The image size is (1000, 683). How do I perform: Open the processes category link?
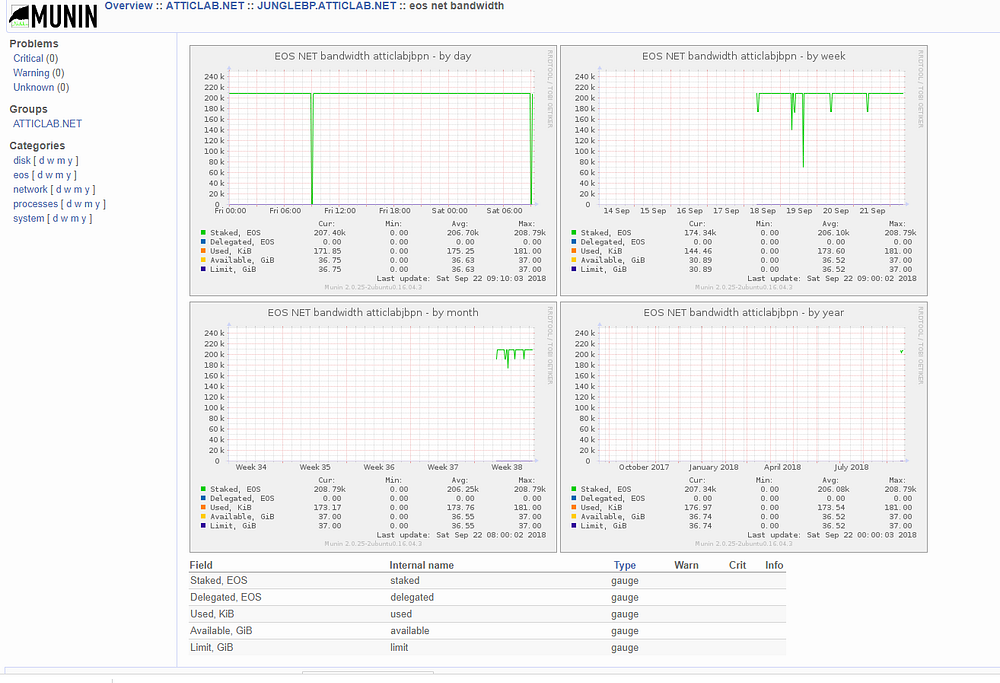point(35,204)
